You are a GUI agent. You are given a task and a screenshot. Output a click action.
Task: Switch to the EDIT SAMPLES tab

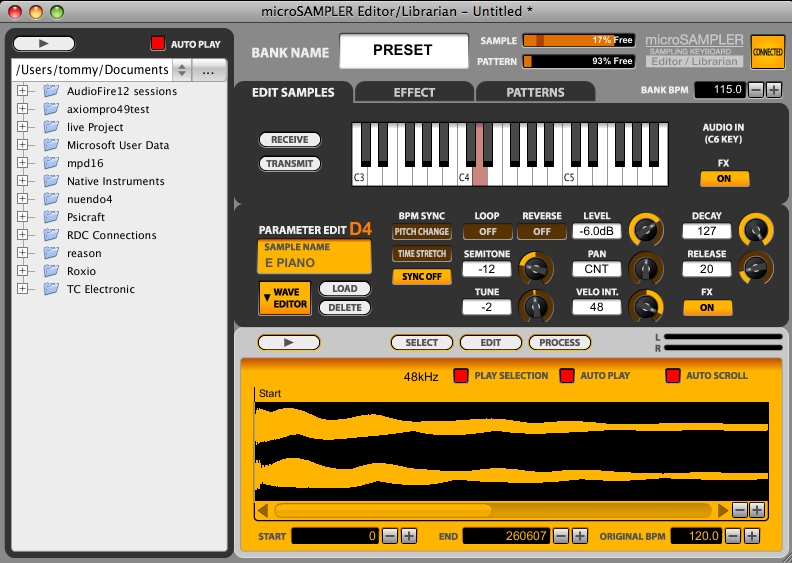(x=293, y=92)
